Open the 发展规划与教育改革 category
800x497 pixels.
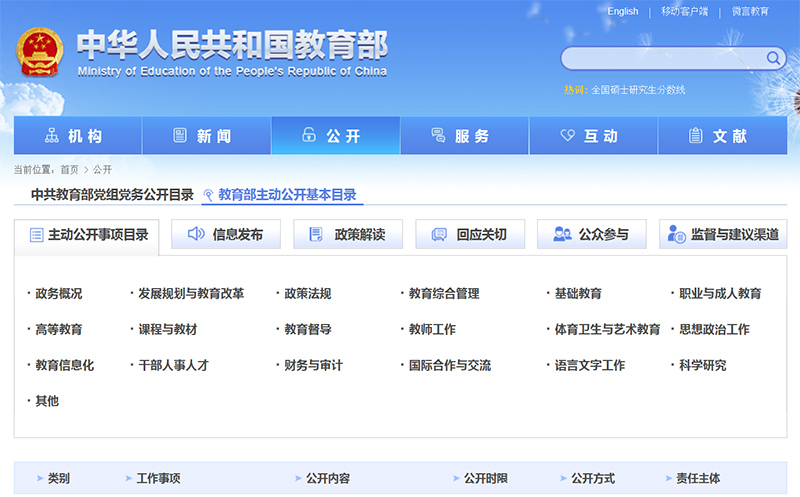191,294
